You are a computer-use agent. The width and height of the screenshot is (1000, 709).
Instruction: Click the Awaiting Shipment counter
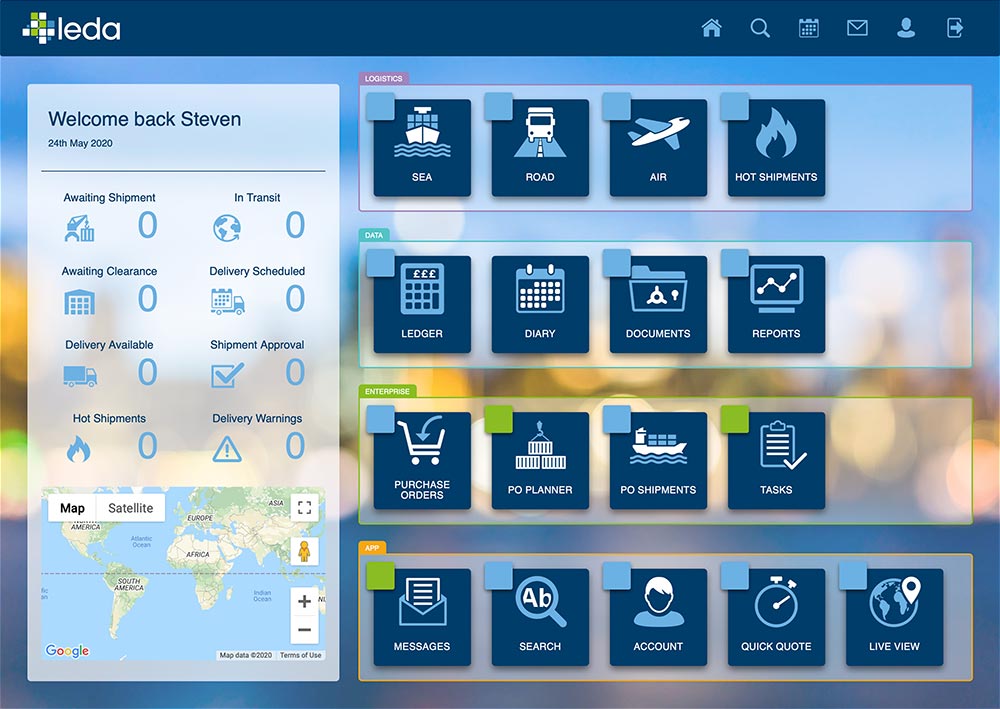(x=147, y=226)
